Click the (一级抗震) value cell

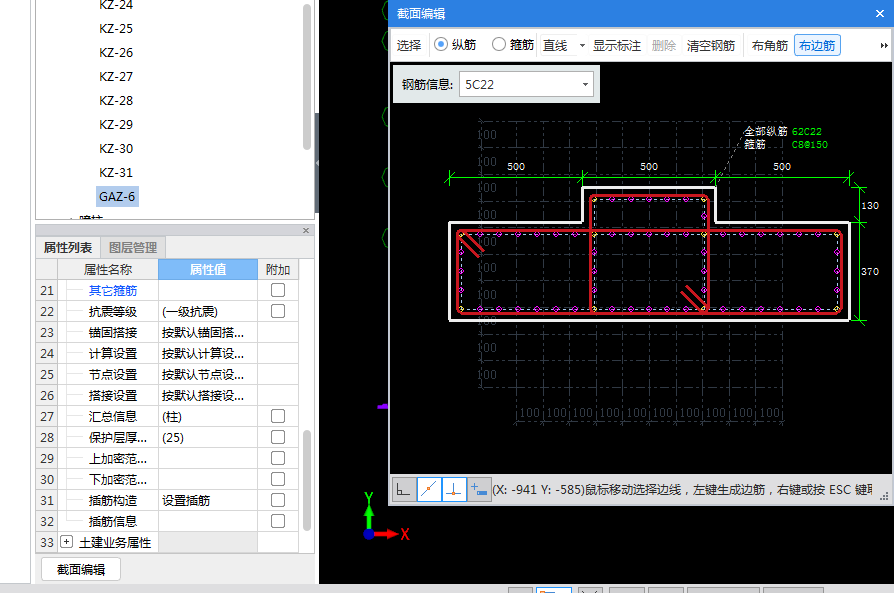[208, 312]
